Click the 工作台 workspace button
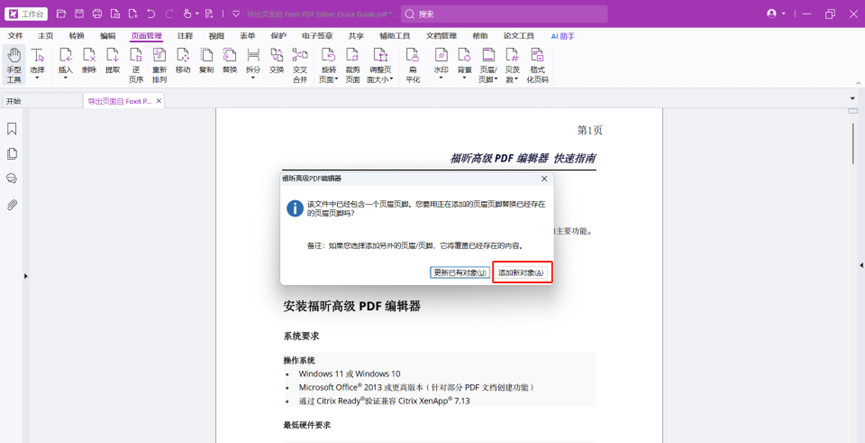 26,14
